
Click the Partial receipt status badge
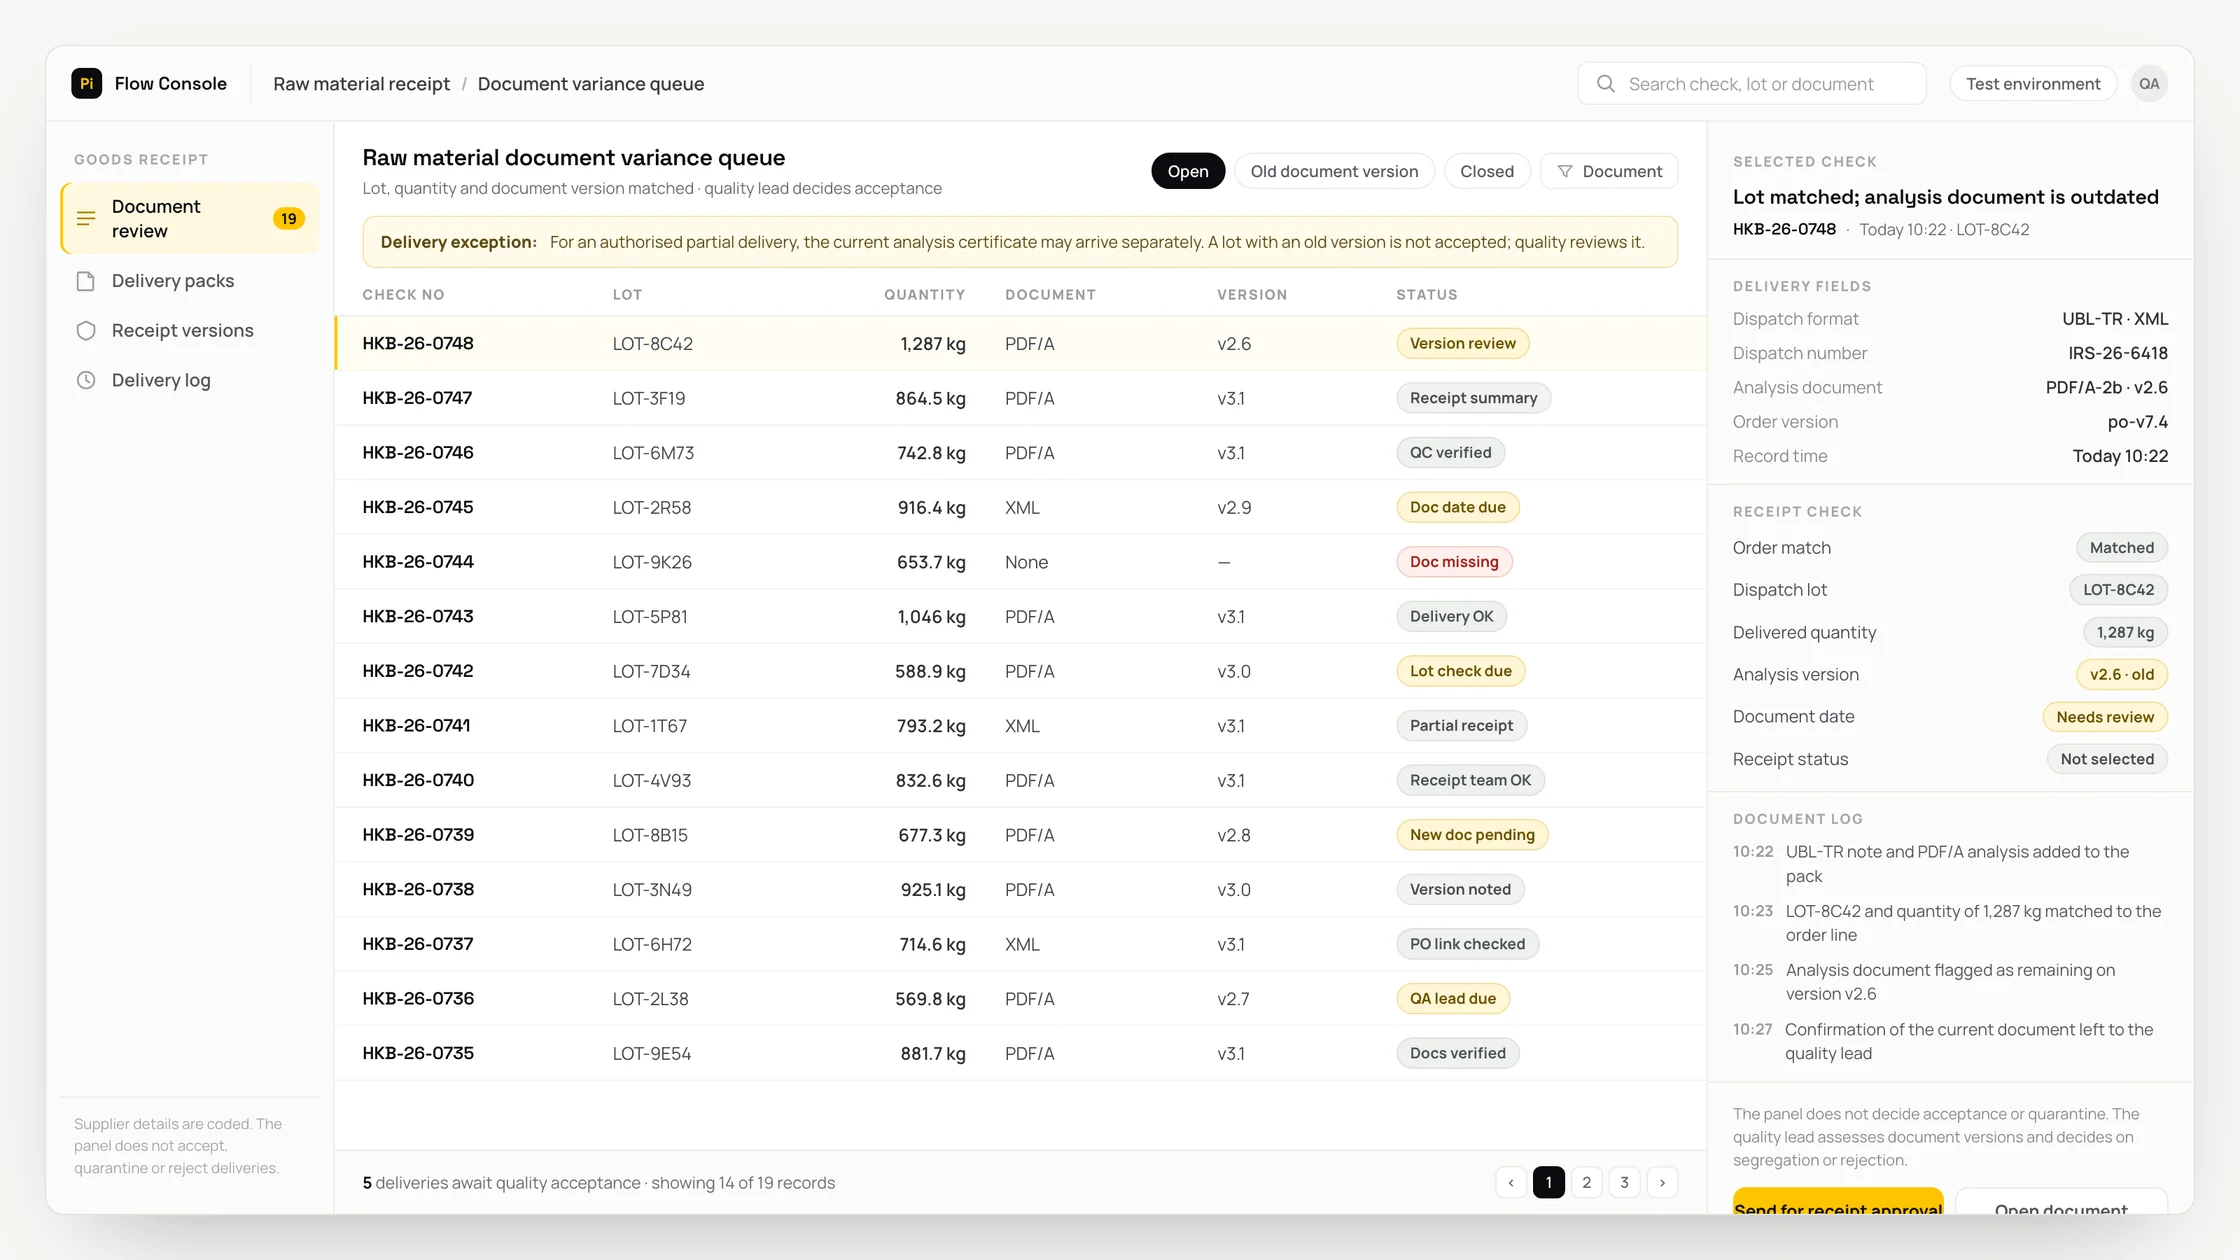coord(1461,725)
